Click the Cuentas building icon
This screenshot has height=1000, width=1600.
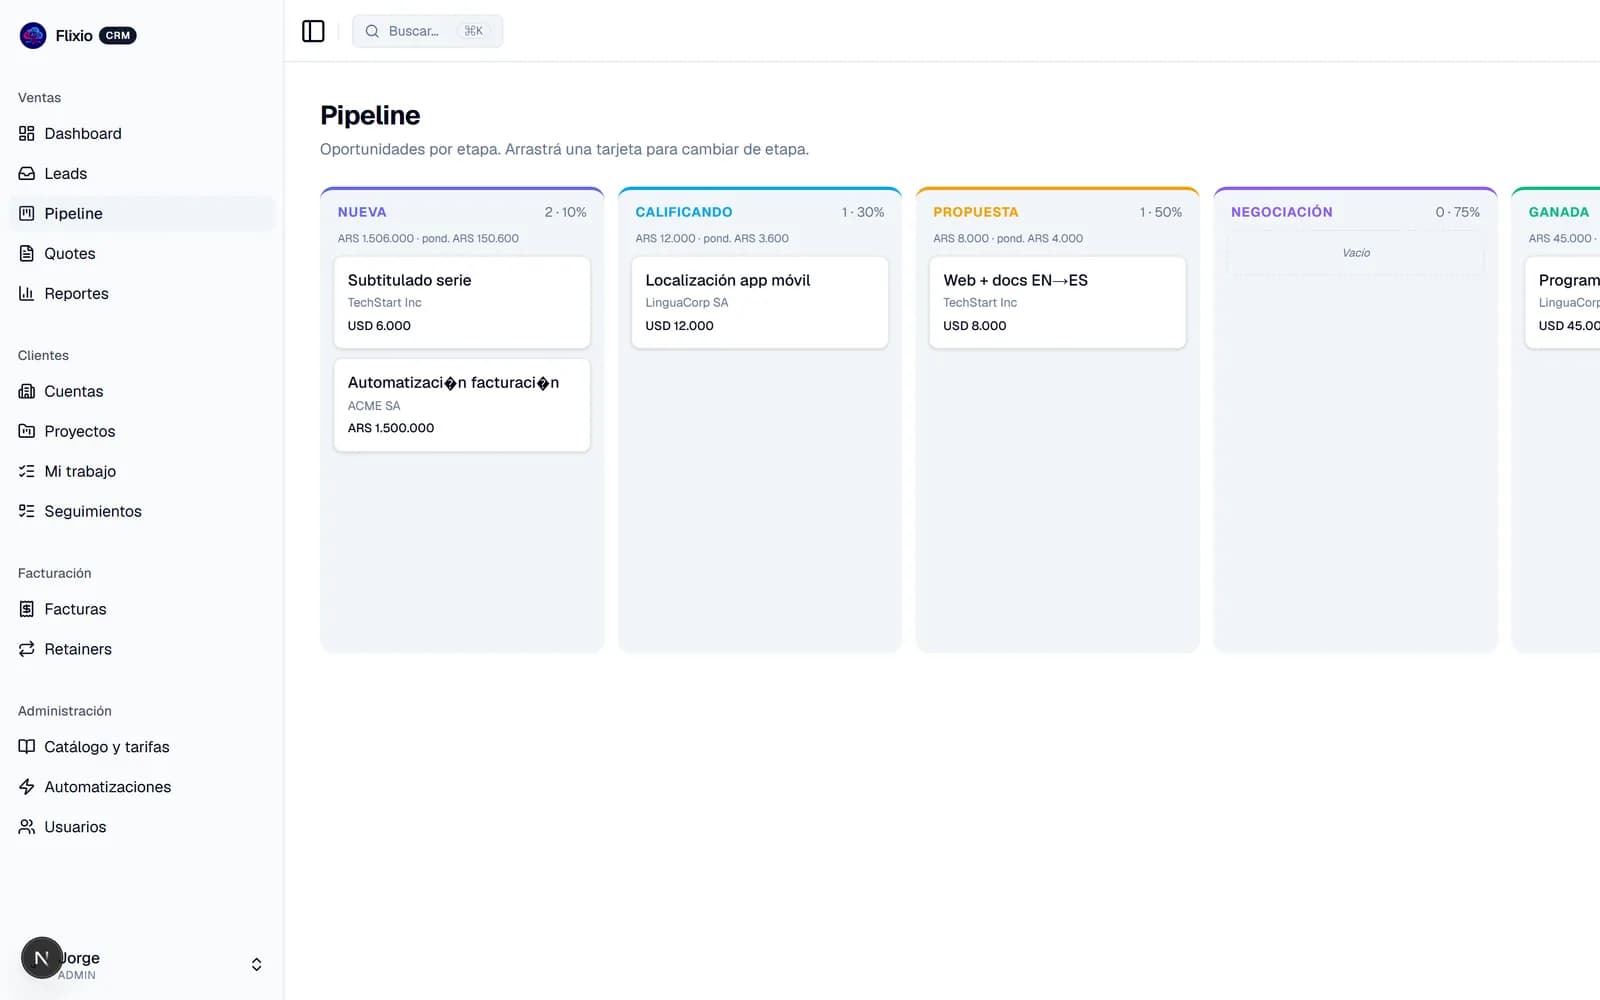point(27,391)
